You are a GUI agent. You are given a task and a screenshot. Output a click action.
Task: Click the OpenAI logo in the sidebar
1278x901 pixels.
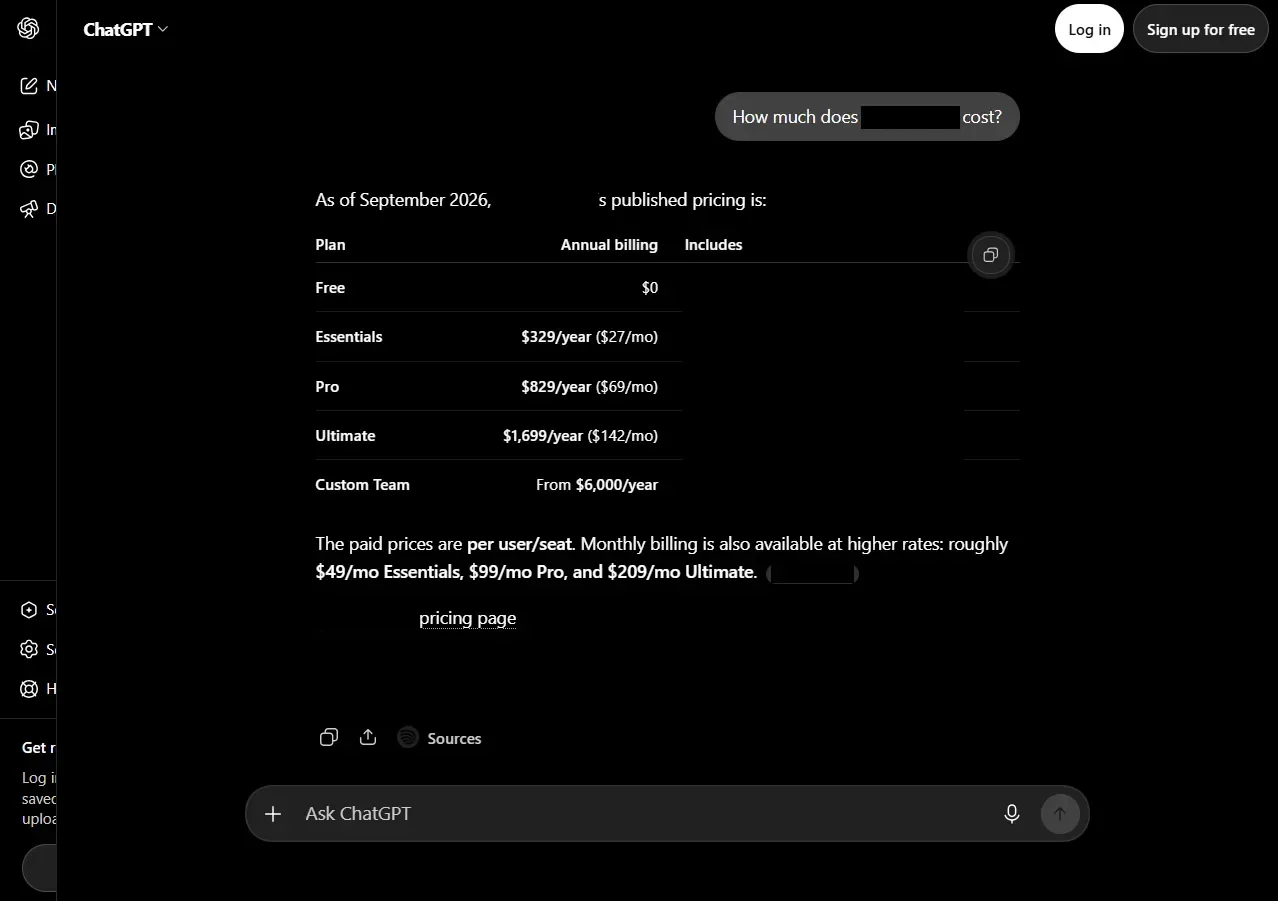pos(28,29)
